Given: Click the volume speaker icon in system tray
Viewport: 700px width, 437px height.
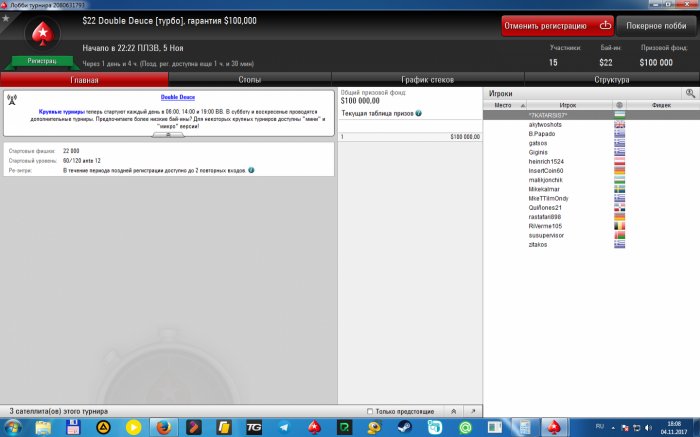Looking at the screenshot, I should pos(648,428).
